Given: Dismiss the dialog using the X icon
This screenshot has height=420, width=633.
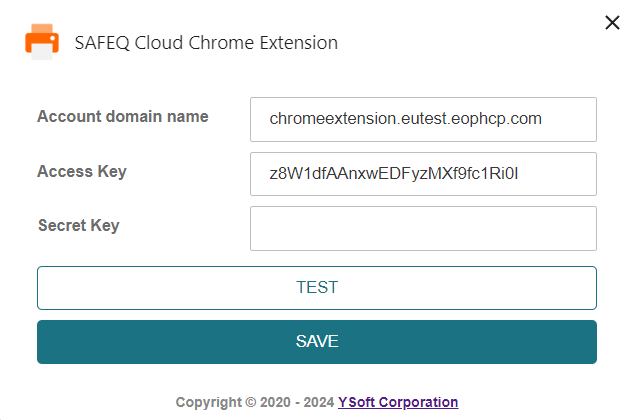Looking at the screenshot, I should tap(613, 23).
